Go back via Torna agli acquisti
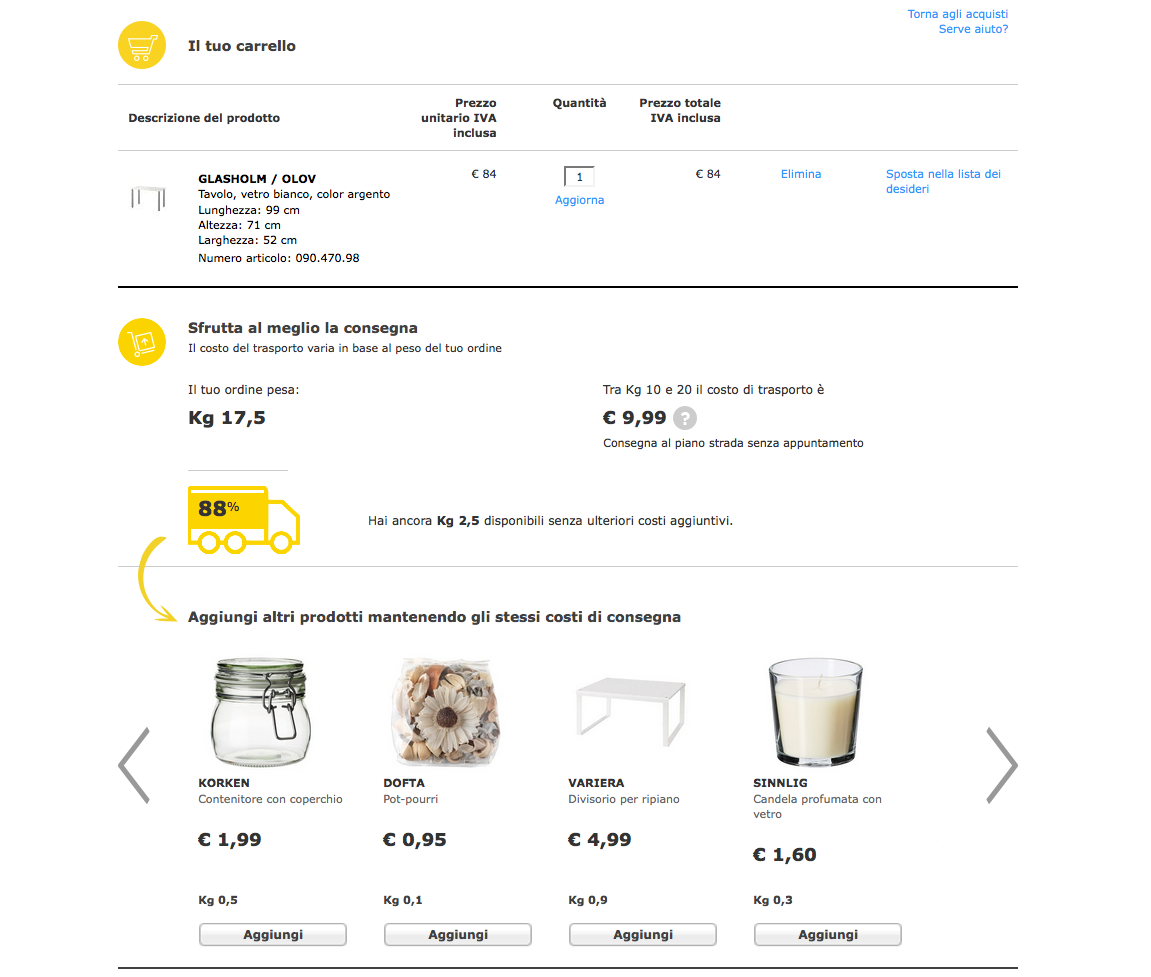Screen dimensions: 1151x977 [x=957, y=14]
